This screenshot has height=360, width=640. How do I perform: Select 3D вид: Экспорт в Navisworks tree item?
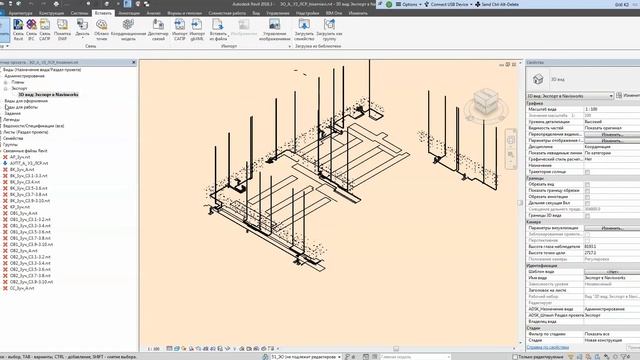(x=48, y=94)
